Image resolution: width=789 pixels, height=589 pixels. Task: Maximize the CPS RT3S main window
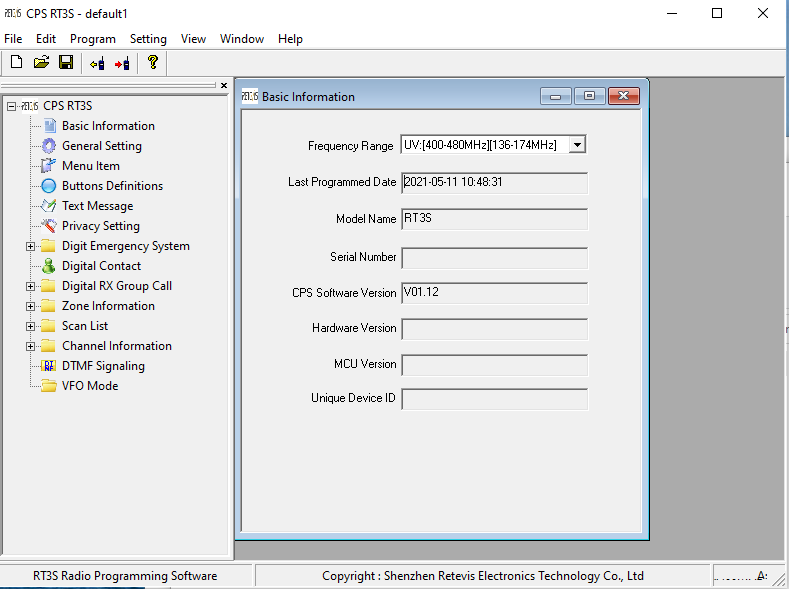click(717, 13)
